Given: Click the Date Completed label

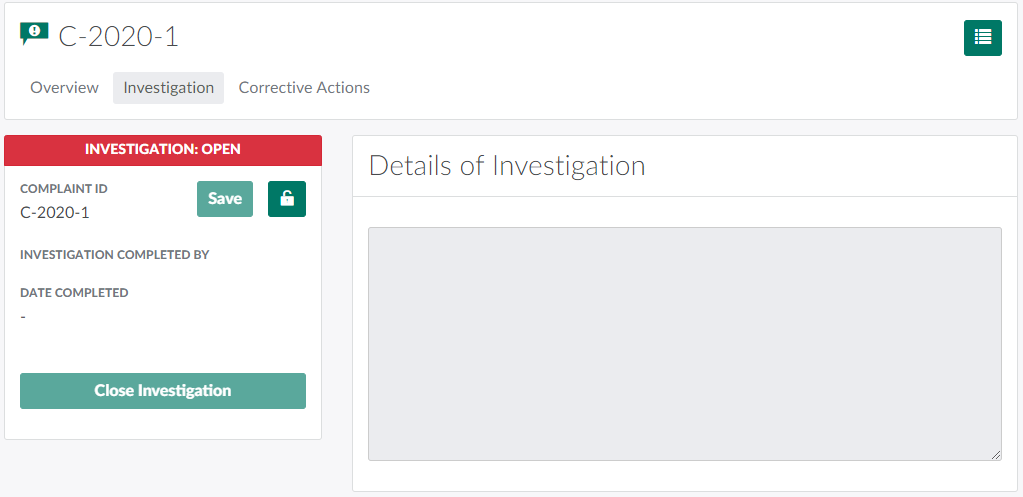Looking at the screenshot, I should (74, 293).
